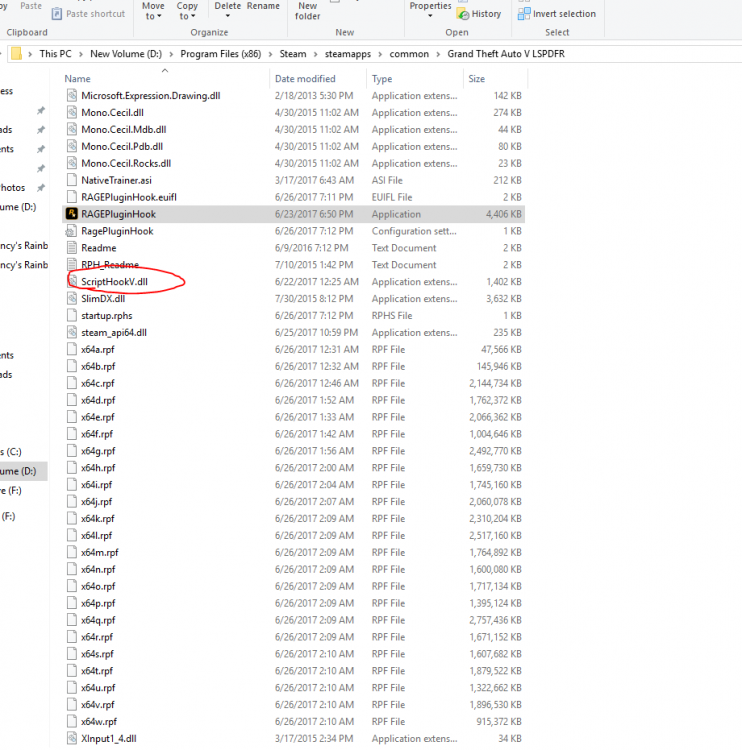Click the x64w.rpf file icon
Image resolution: width=742 pixels, height=750 pixels.
tap(72, 721)
